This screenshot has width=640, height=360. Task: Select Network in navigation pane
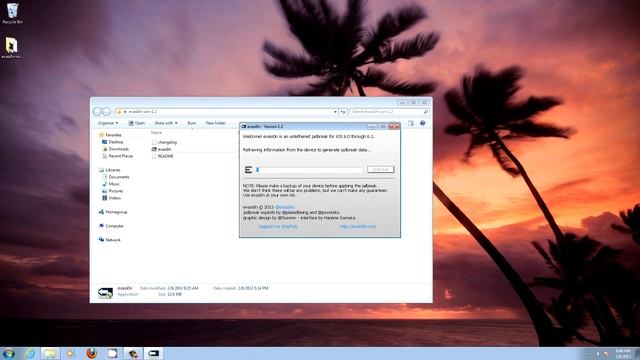tap(109, 240)
